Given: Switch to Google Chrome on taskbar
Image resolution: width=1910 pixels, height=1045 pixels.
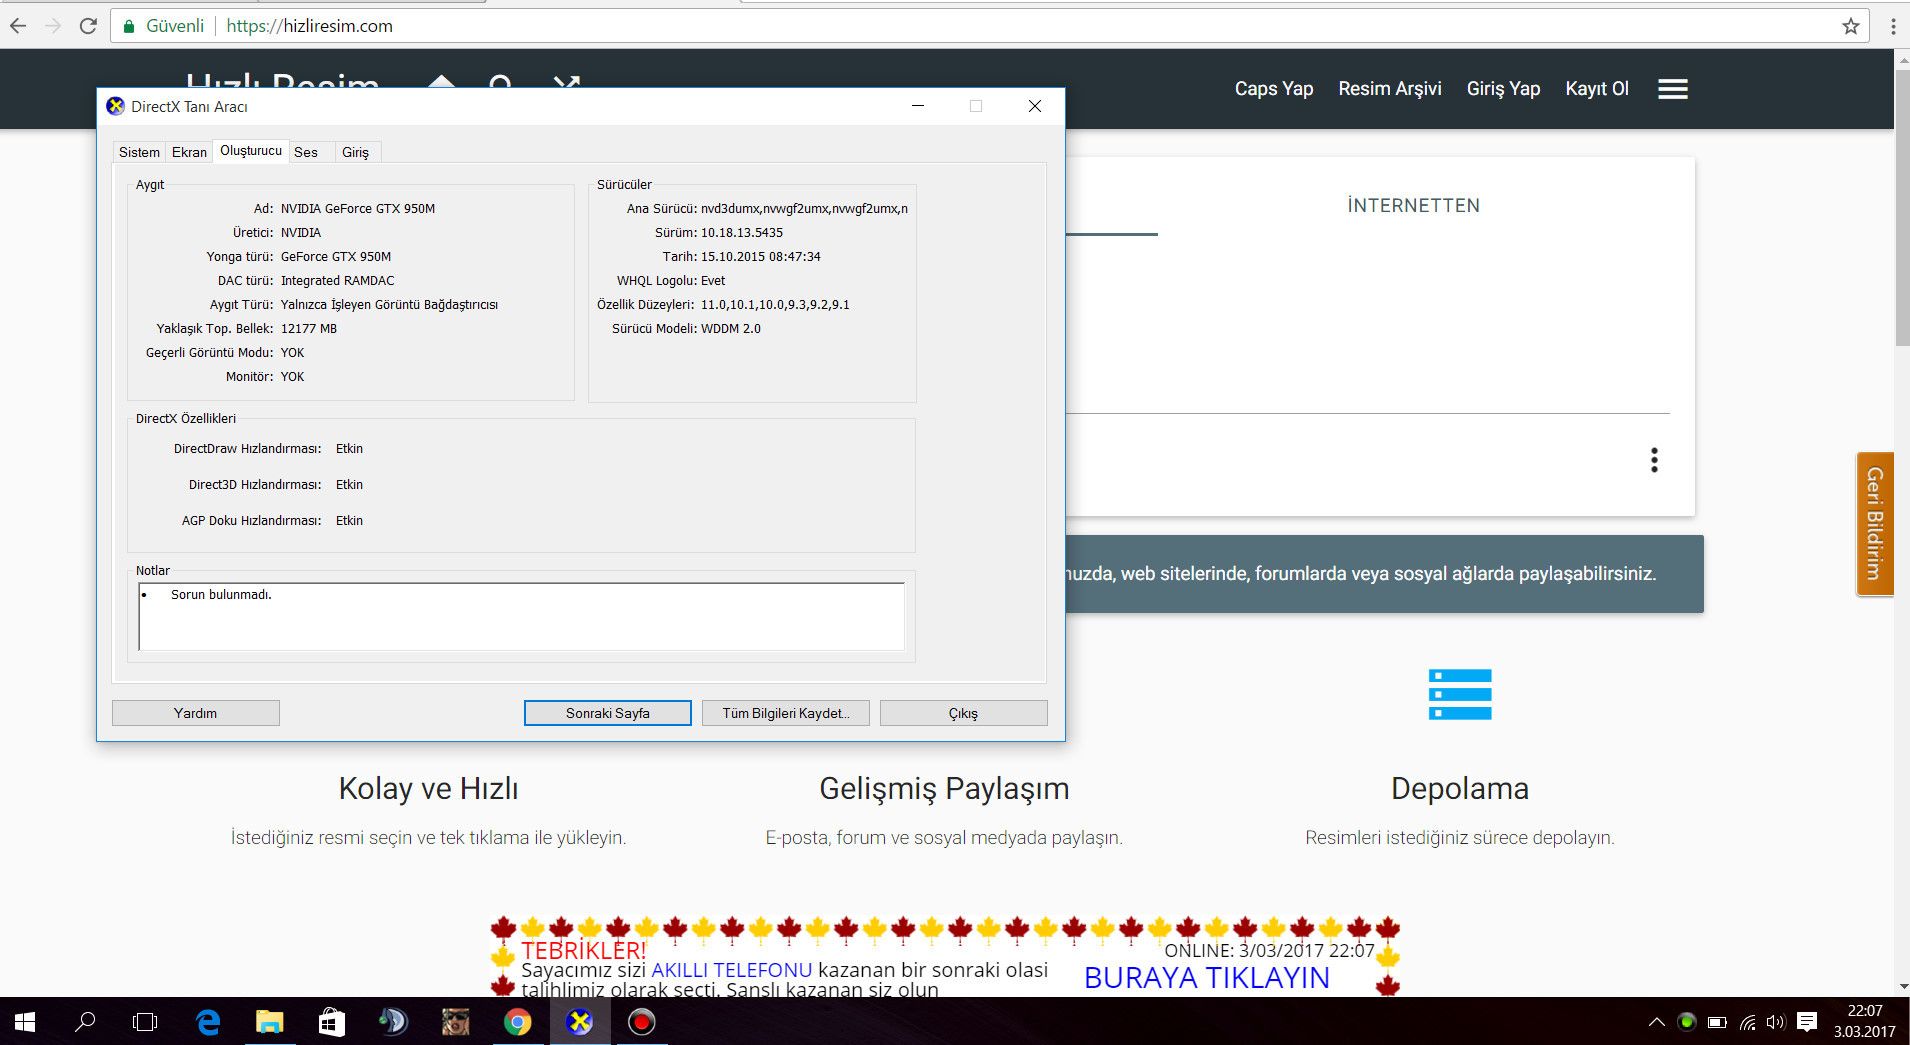Looking at the screenshot, I should [x=518, y=1022].
